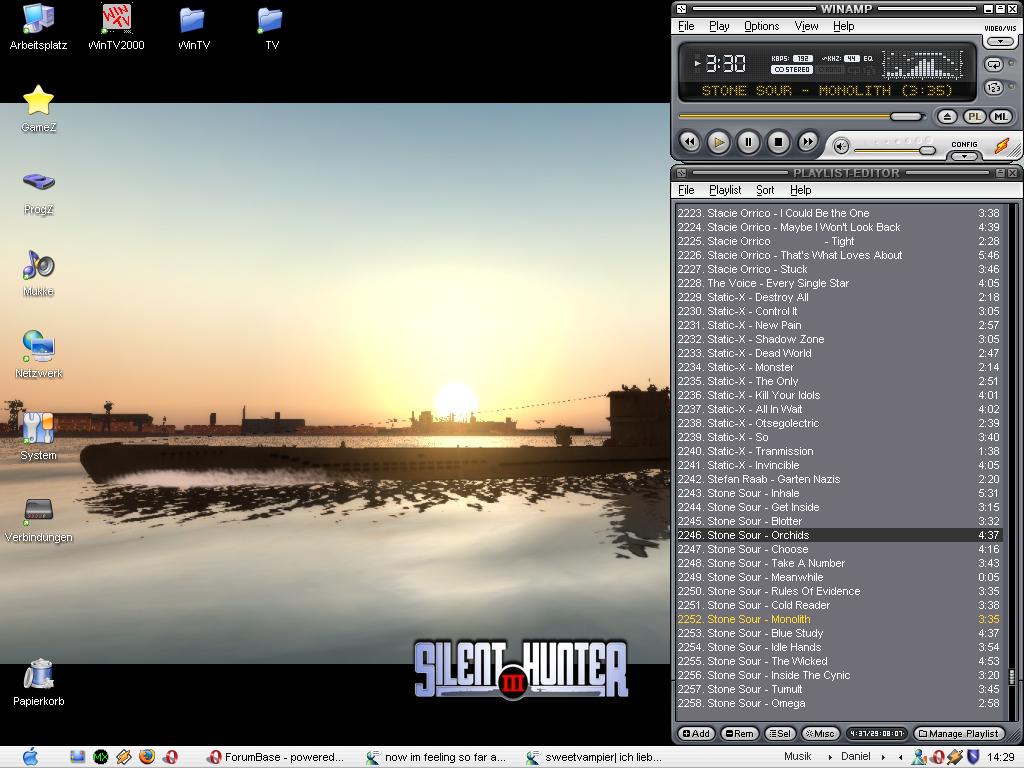Open Winamp File menu
1024x768 pixels.
(x=686, y=26)
